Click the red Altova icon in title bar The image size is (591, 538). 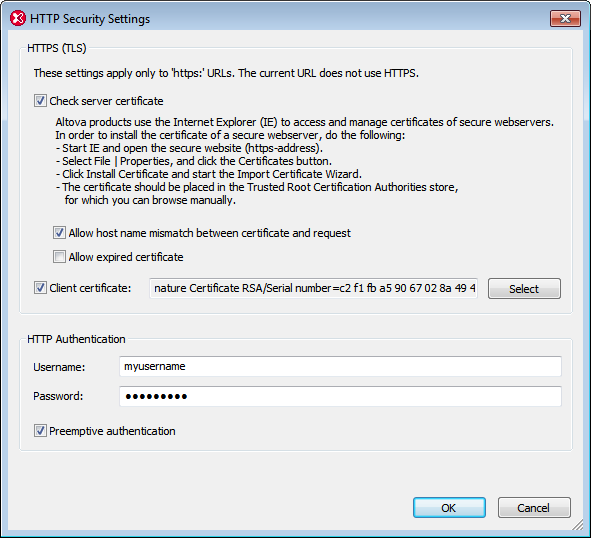coord(18,18)
